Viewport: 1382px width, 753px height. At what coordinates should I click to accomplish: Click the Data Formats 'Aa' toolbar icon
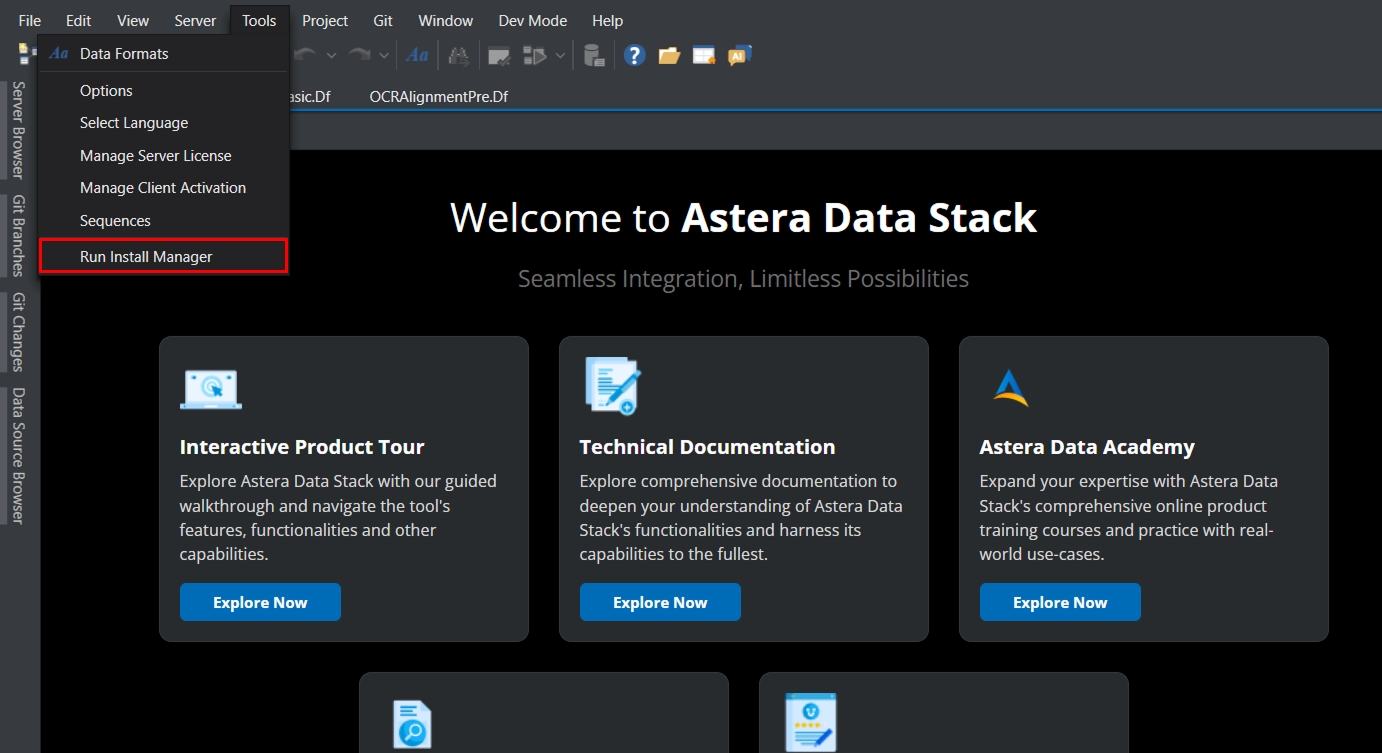coord(417,56)
